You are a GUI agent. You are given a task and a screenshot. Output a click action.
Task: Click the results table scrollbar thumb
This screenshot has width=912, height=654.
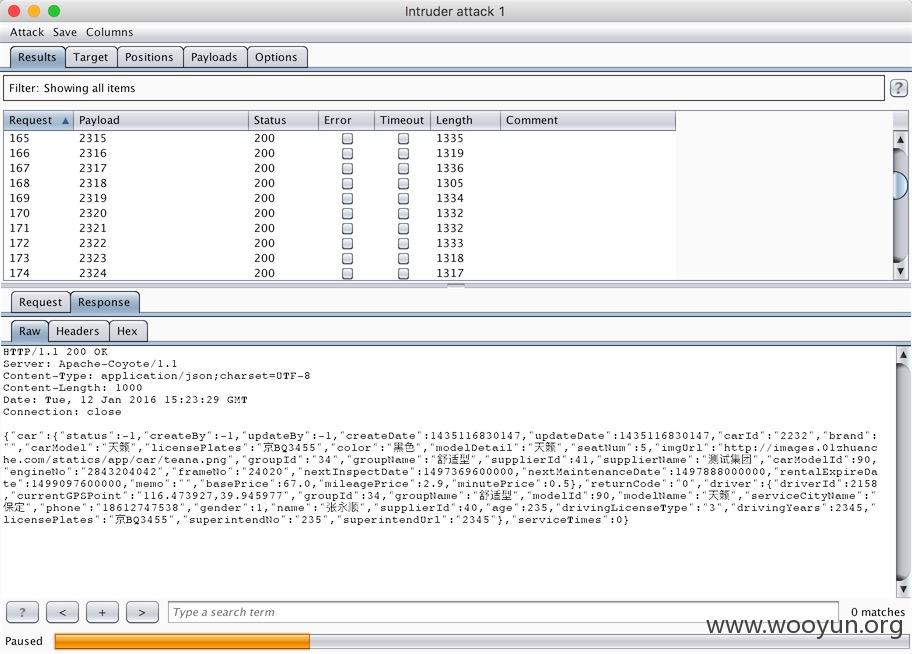(x=900, y=184)
